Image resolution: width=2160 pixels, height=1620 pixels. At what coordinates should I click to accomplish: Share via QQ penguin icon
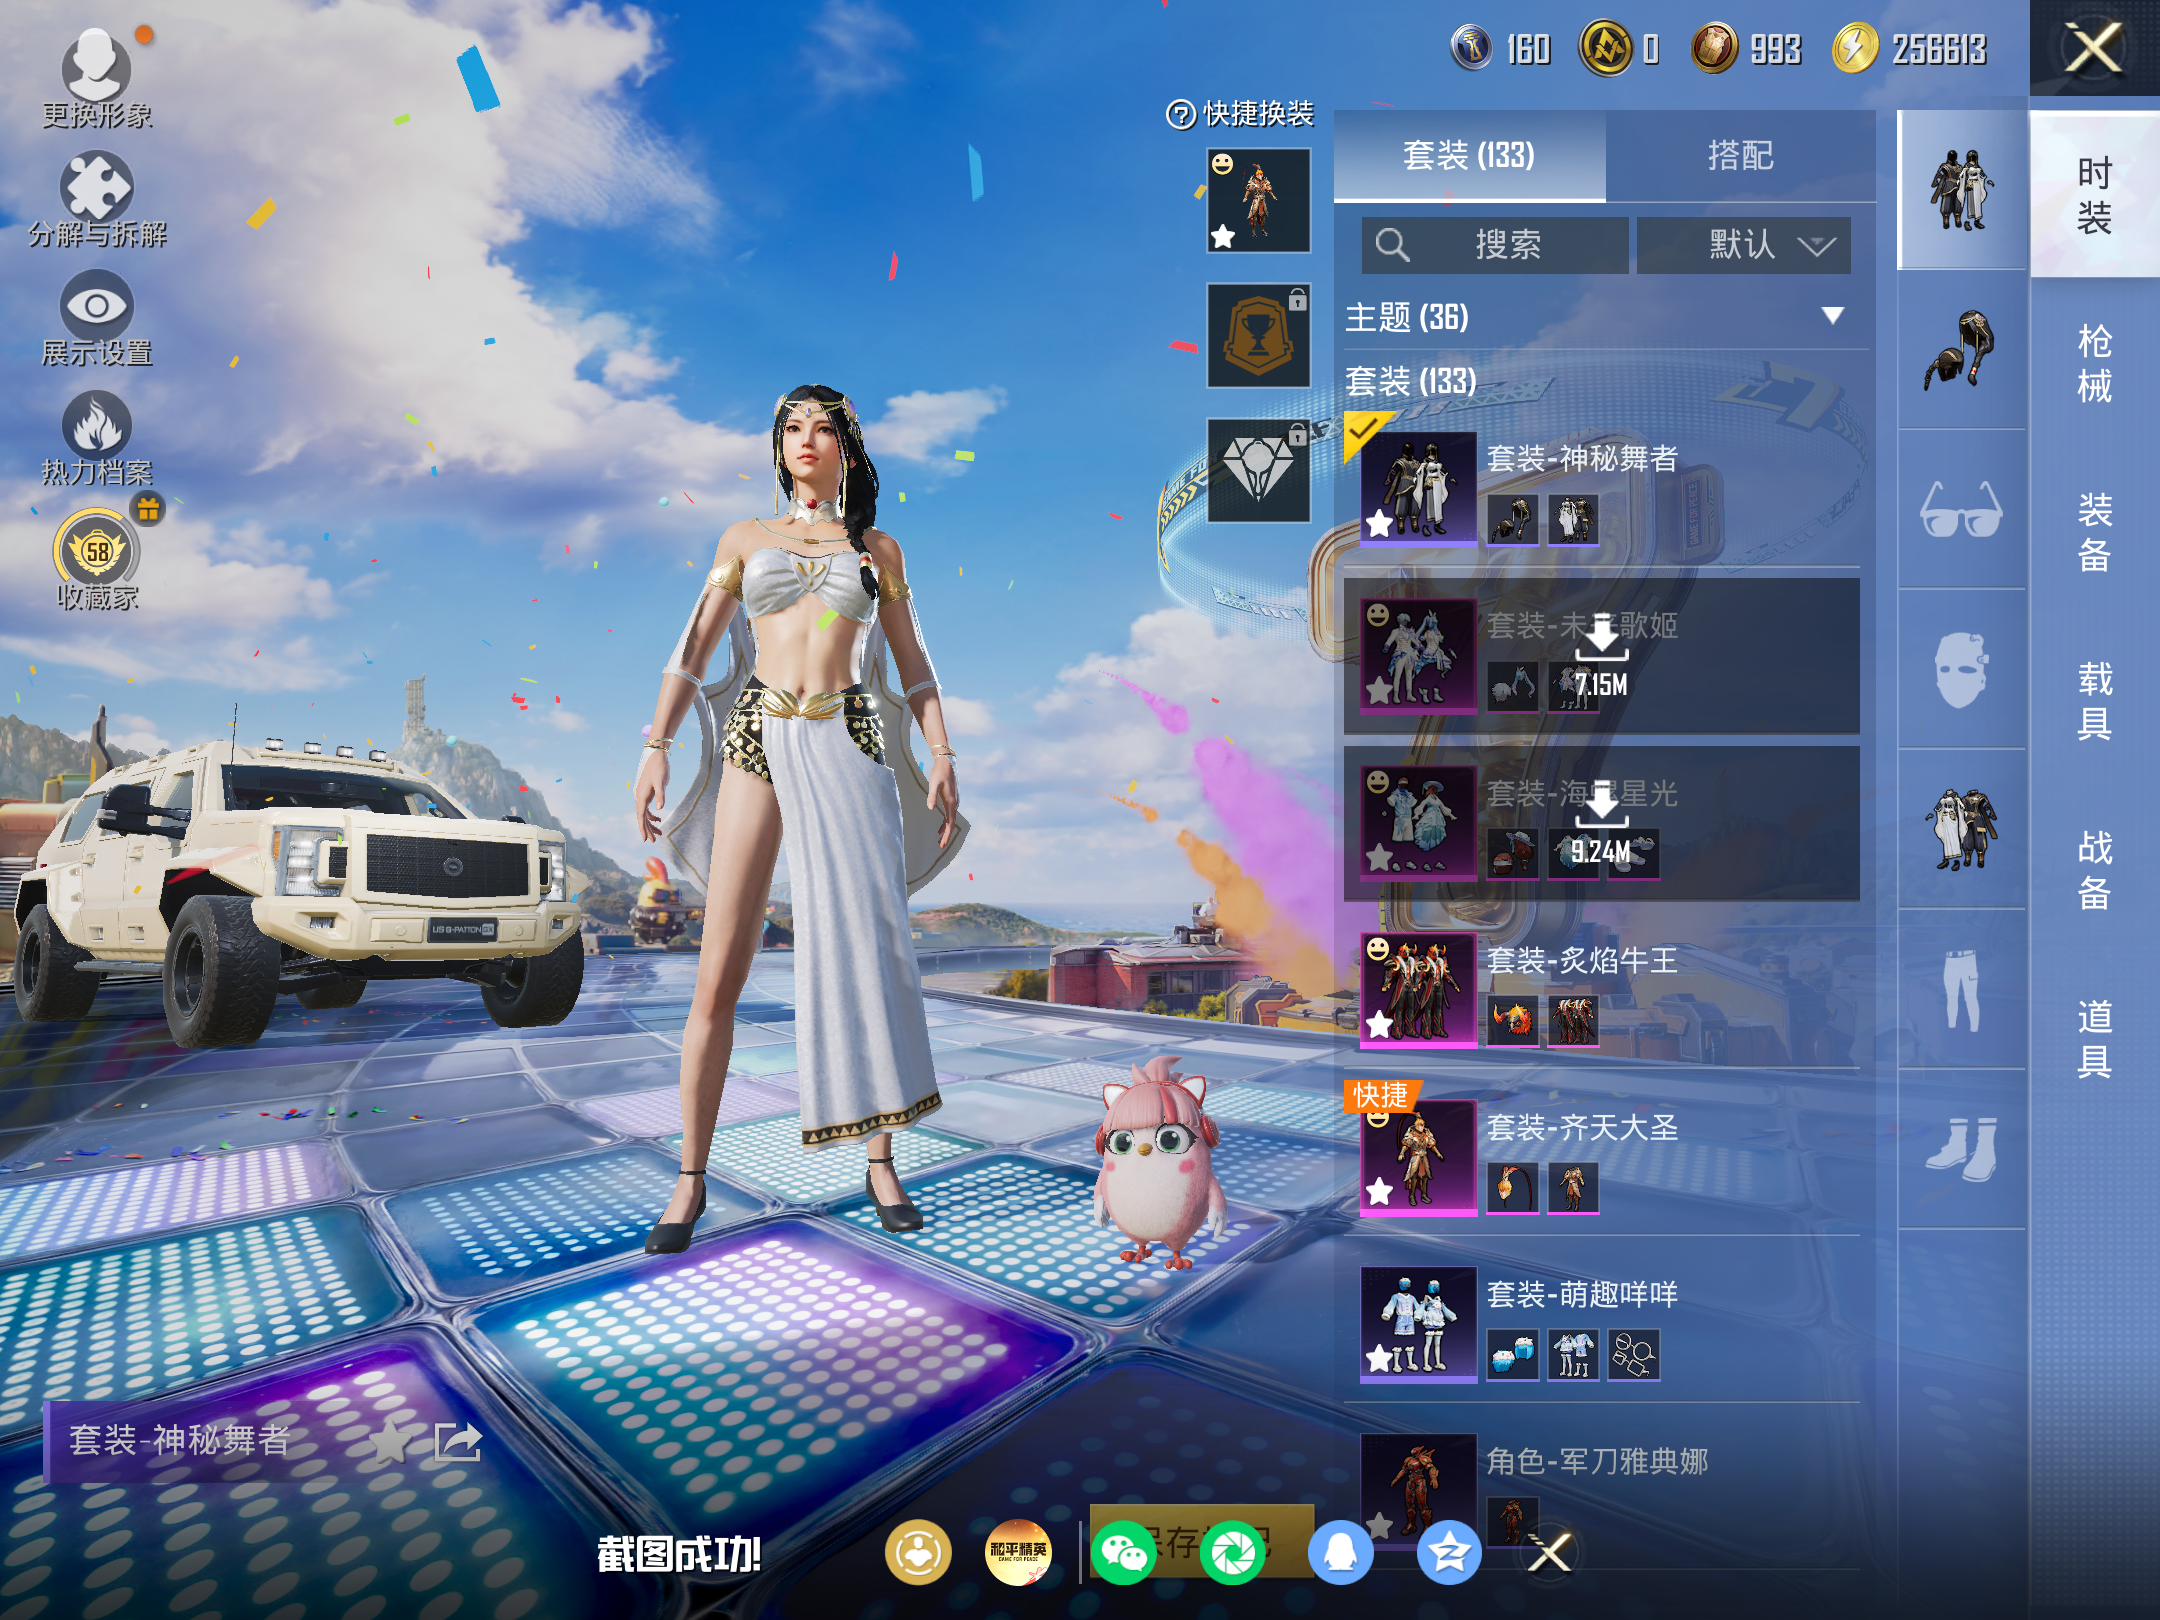click(1340, 1553)
